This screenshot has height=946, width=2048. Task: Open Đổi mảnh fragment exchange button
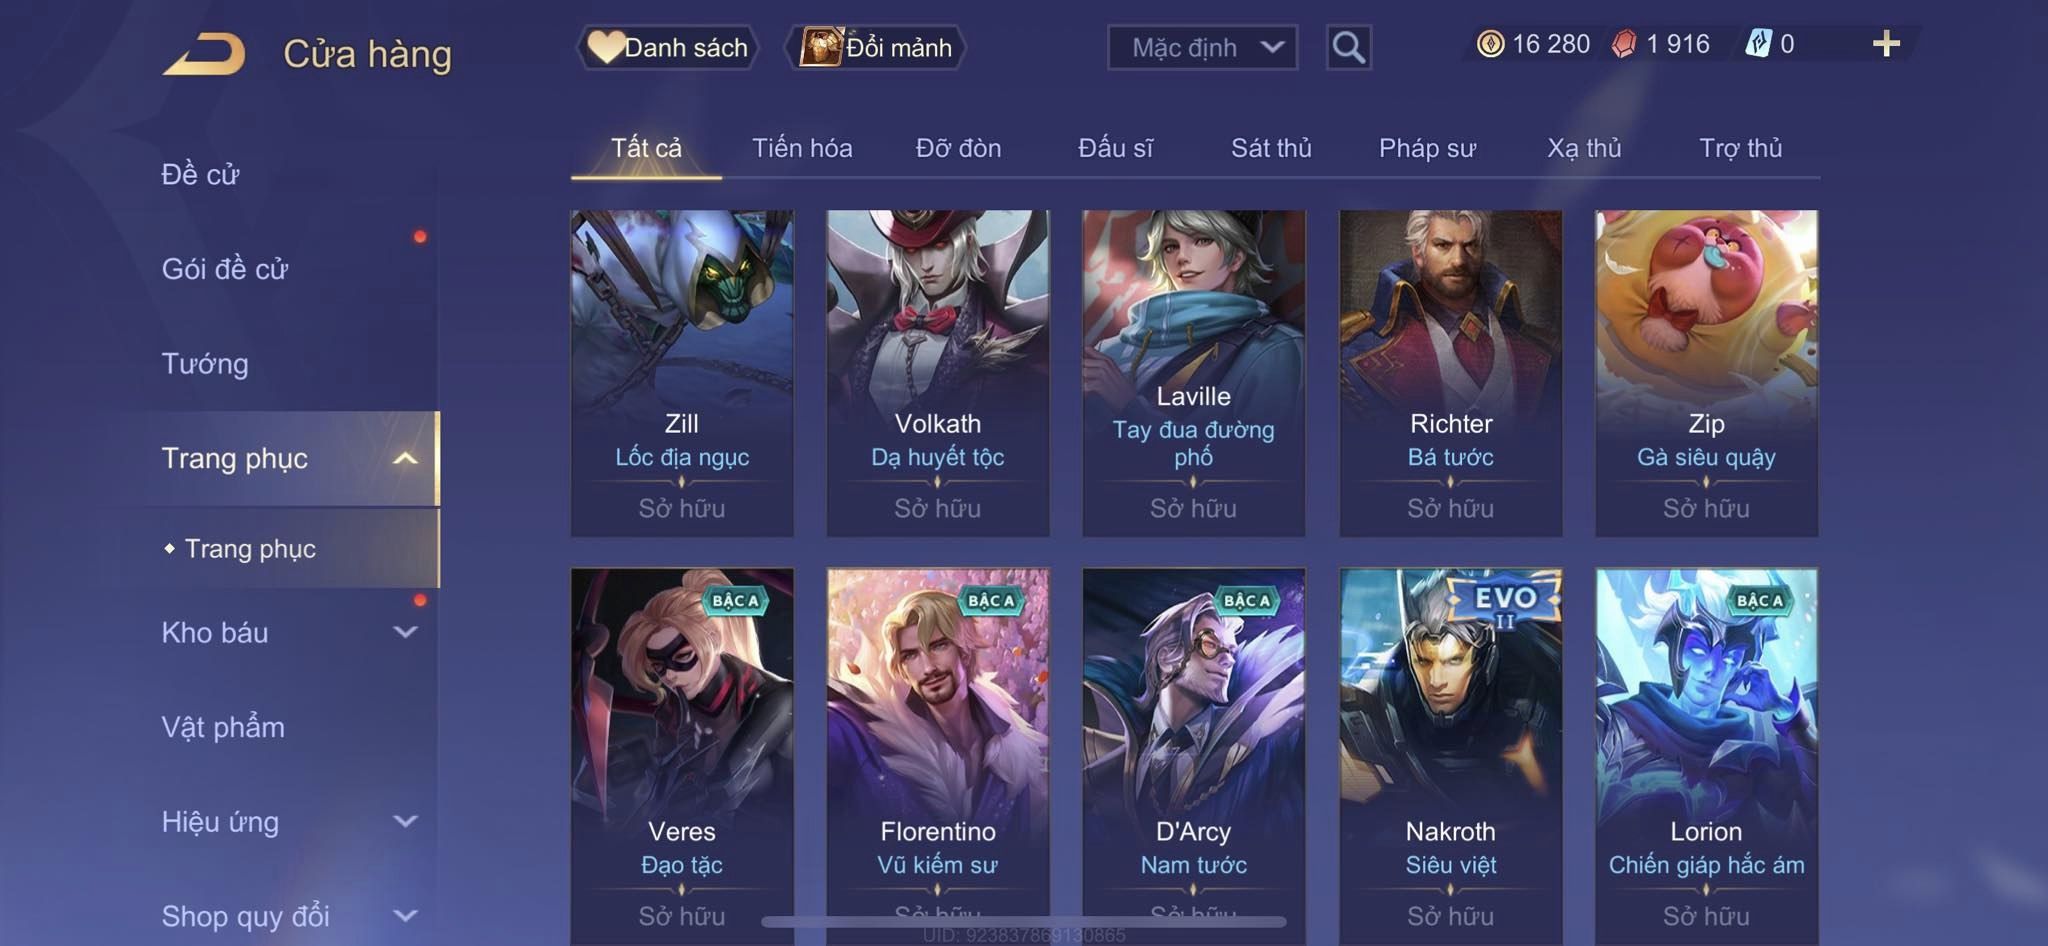(876, 47)
